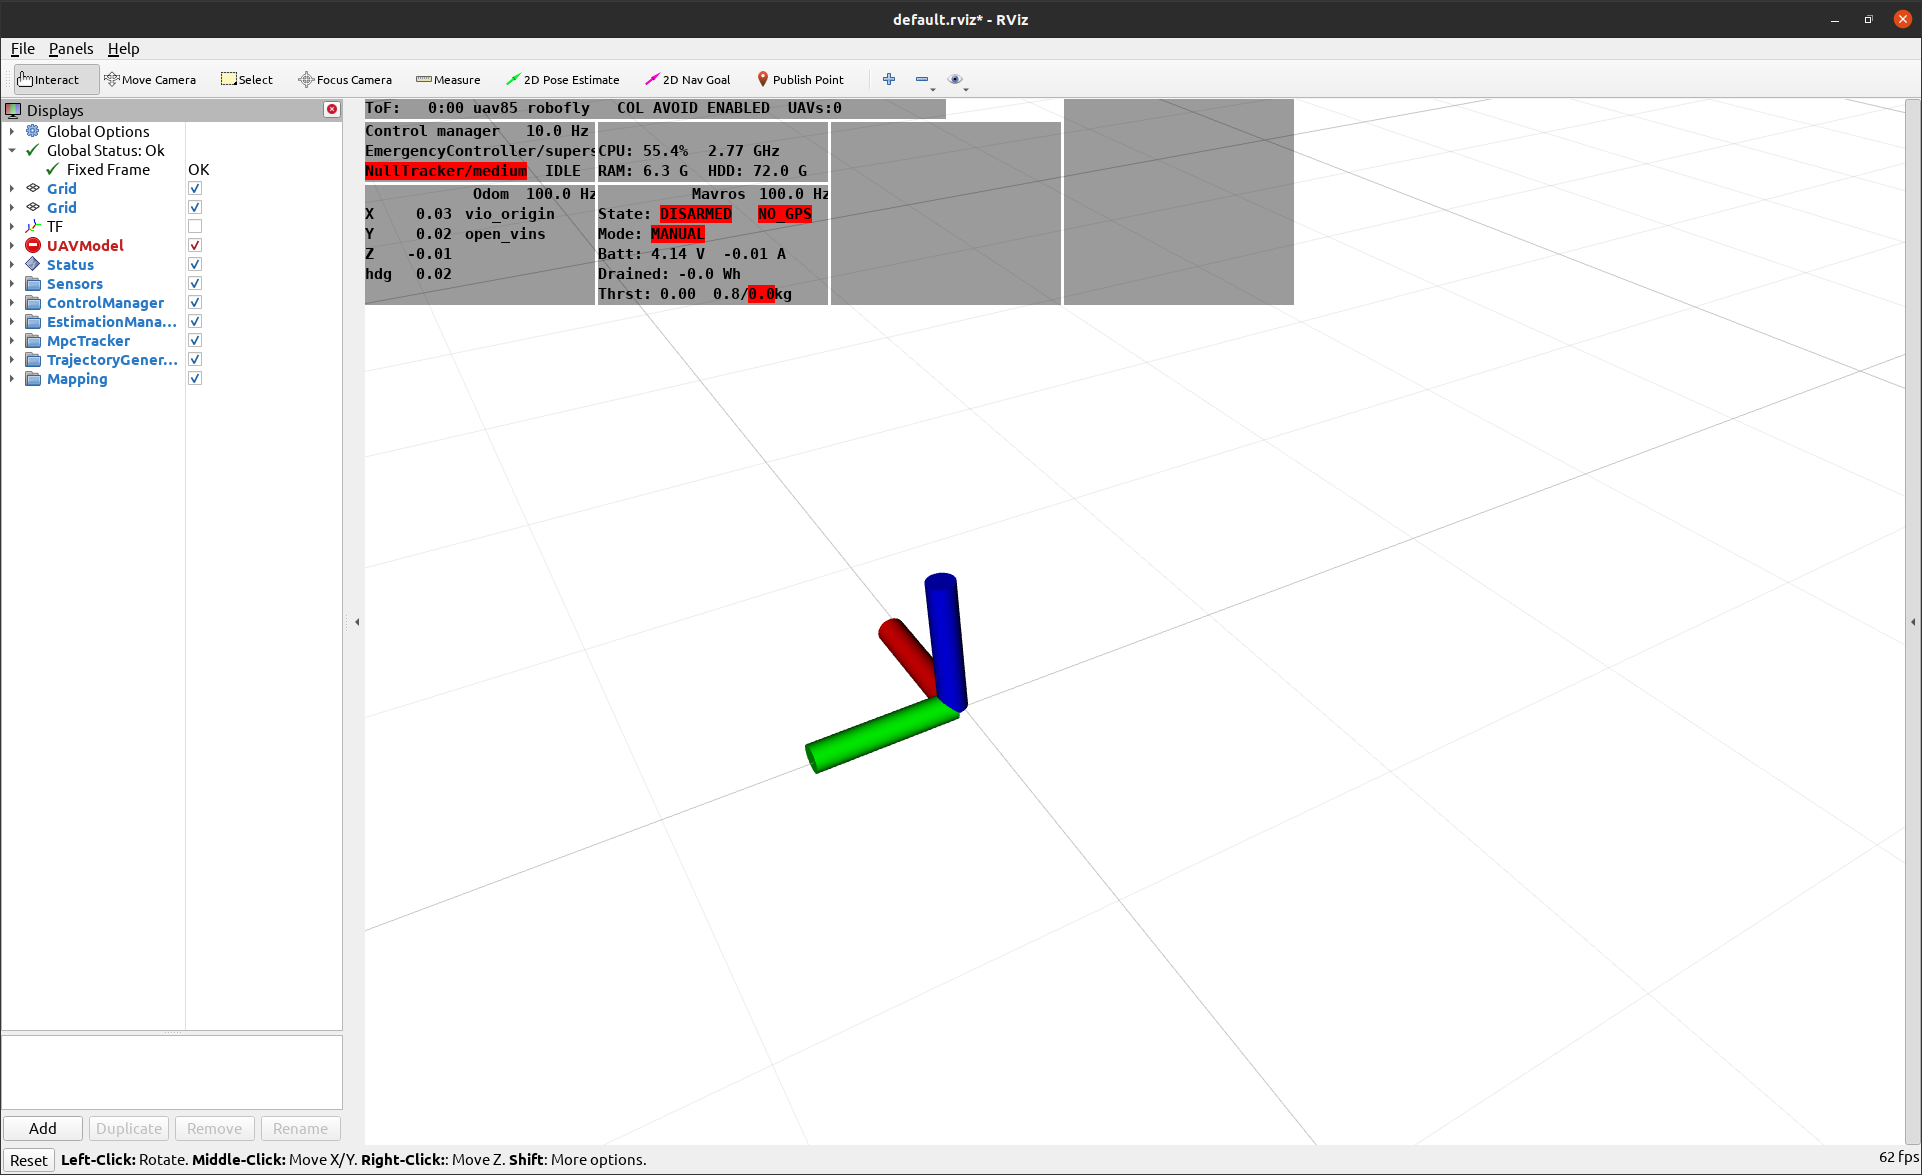Click the ControlManager folder icon
This screenshot has height=1175, width=1922.
click(33, 302)
